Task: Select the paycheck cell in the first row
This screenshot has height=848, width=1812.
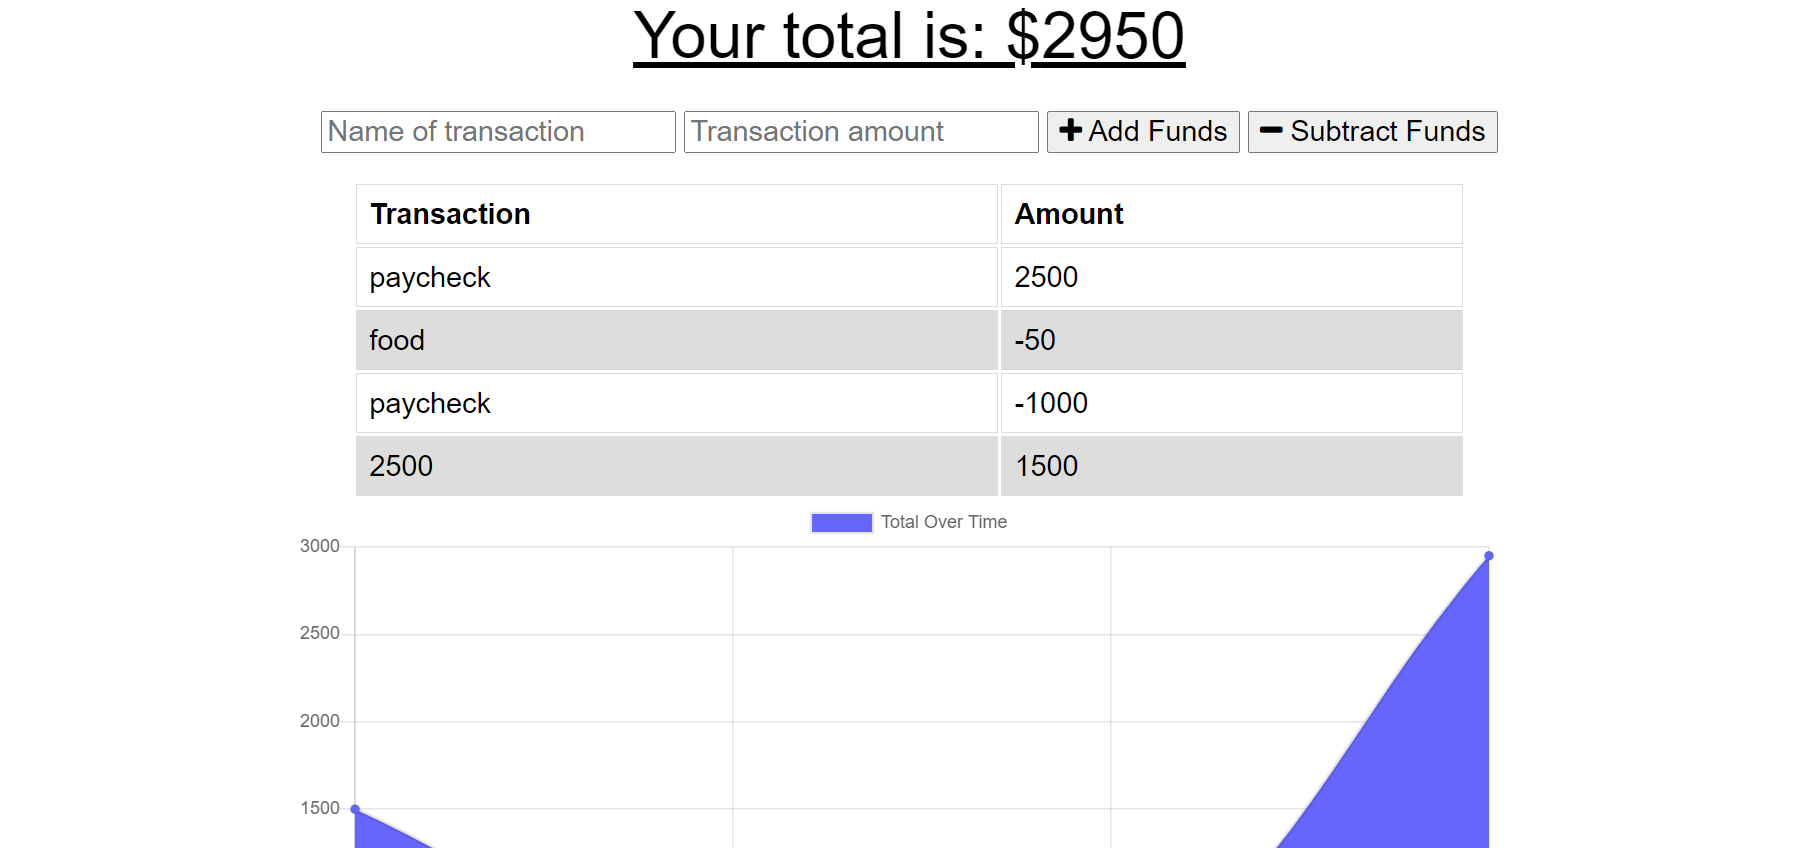Action: [x=676, y=277]
